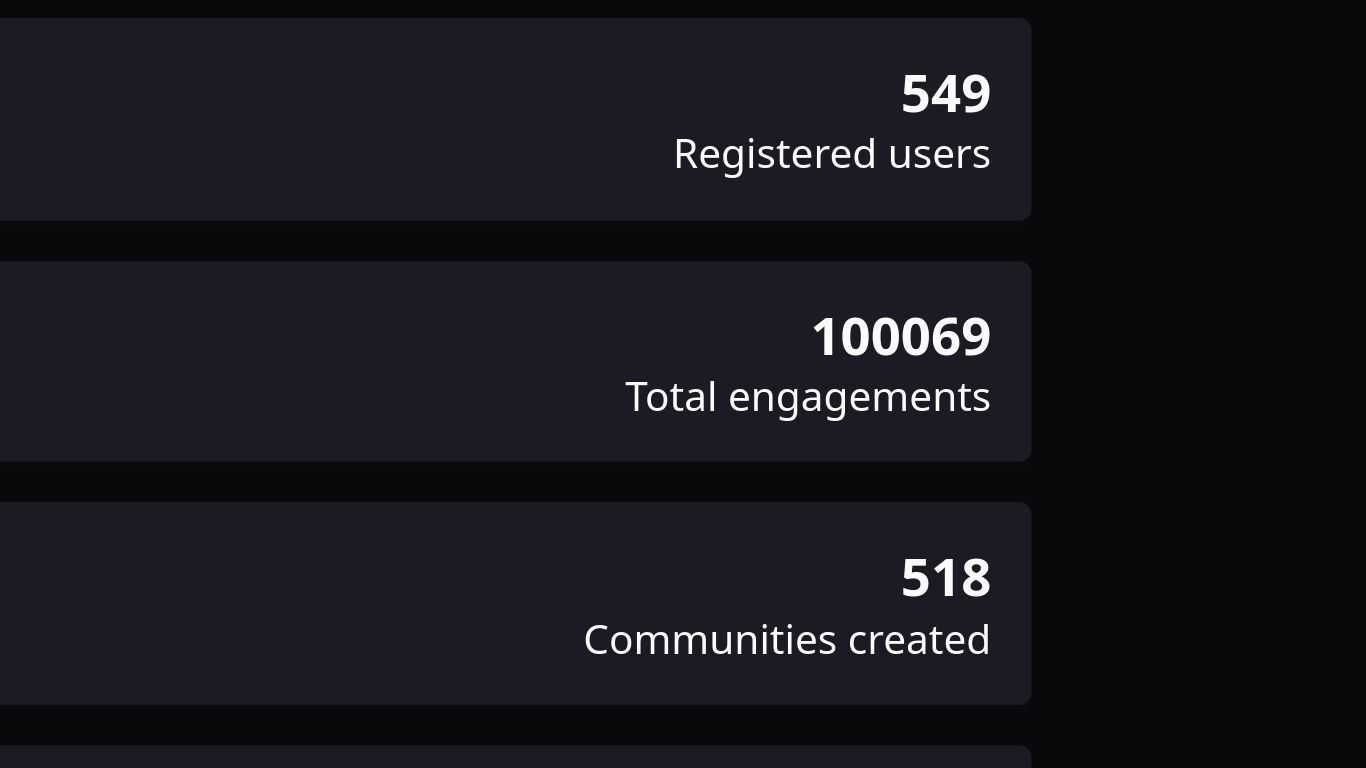Click gap below the Communities created card
Viewport: 1366px width, 768px height.
tap(515, 725)
